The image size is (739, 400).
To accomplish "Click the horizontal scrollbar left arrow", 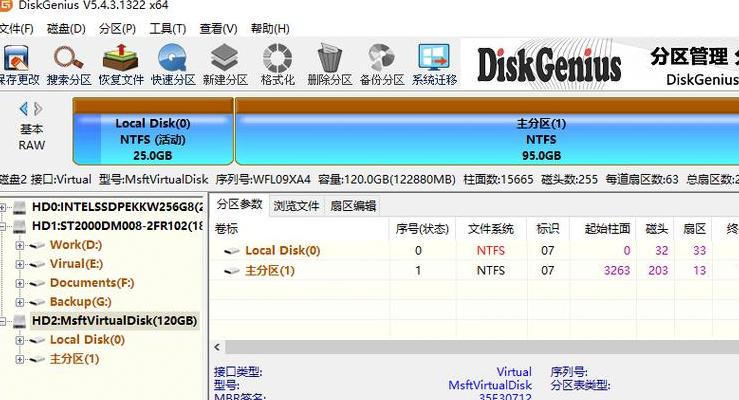I will point(217,347).
